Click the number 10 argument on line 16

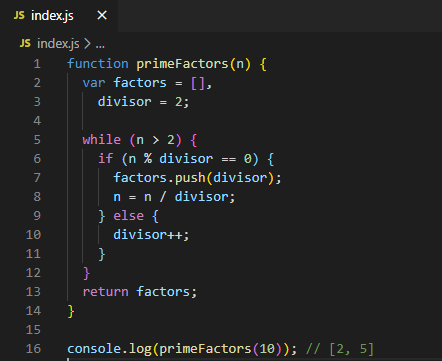(267, 349)
